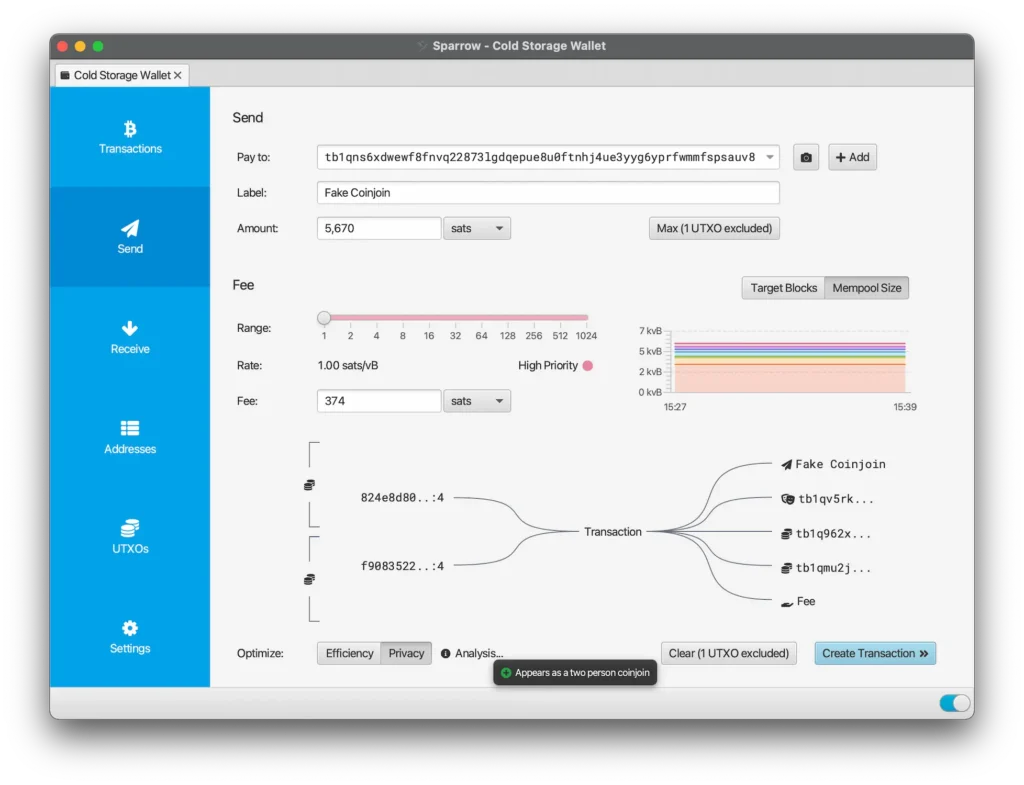Open UTXOs coins icon in sidebar
Screen dimensions: 1024x785
(130, 529)
